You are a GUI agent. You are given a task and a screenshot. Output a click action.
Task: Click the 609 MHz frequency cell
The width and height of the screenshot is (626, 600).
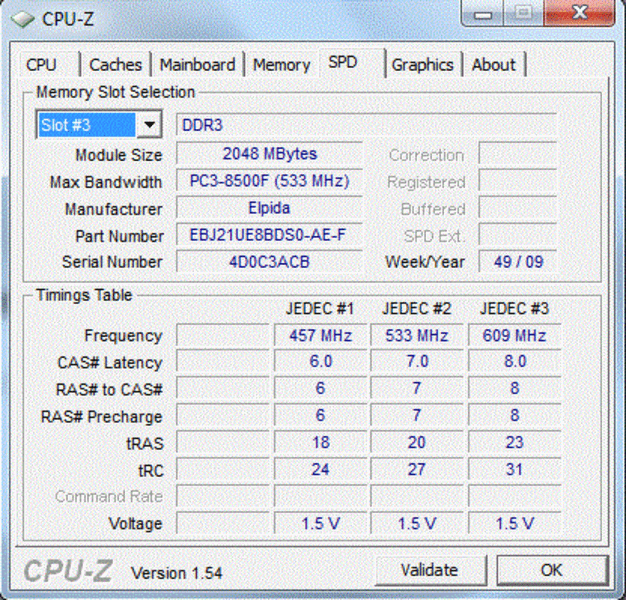(x=514, y=335)
